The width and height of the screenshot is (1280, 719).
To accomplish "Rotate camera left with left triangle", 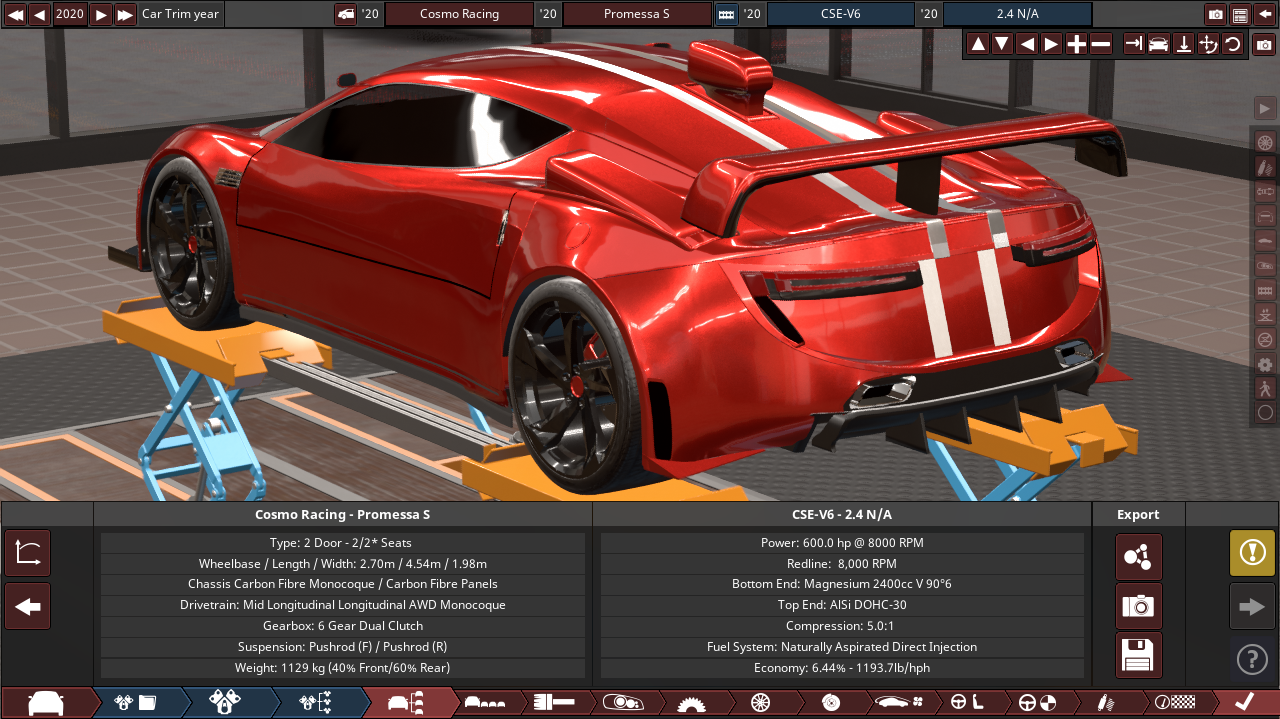I will (1027, 44).
